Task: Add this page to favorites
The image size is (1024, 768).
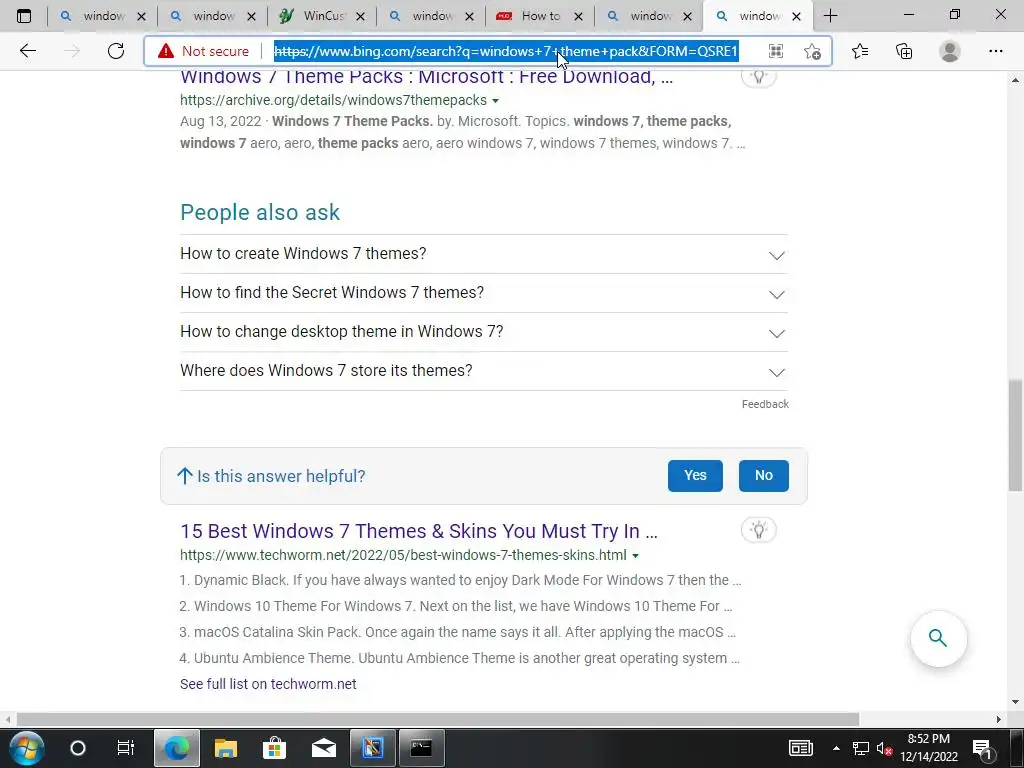Action: point(812,51)
